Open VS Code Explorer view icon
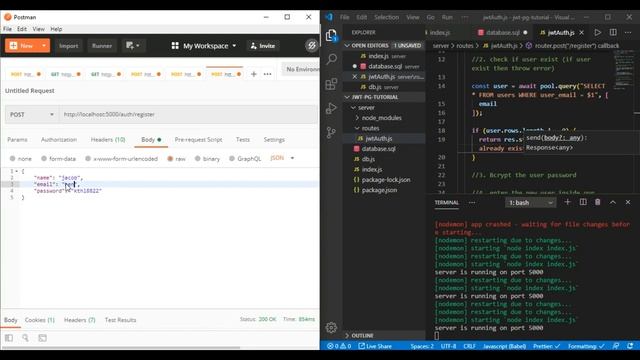 click(x=331, y=36)
